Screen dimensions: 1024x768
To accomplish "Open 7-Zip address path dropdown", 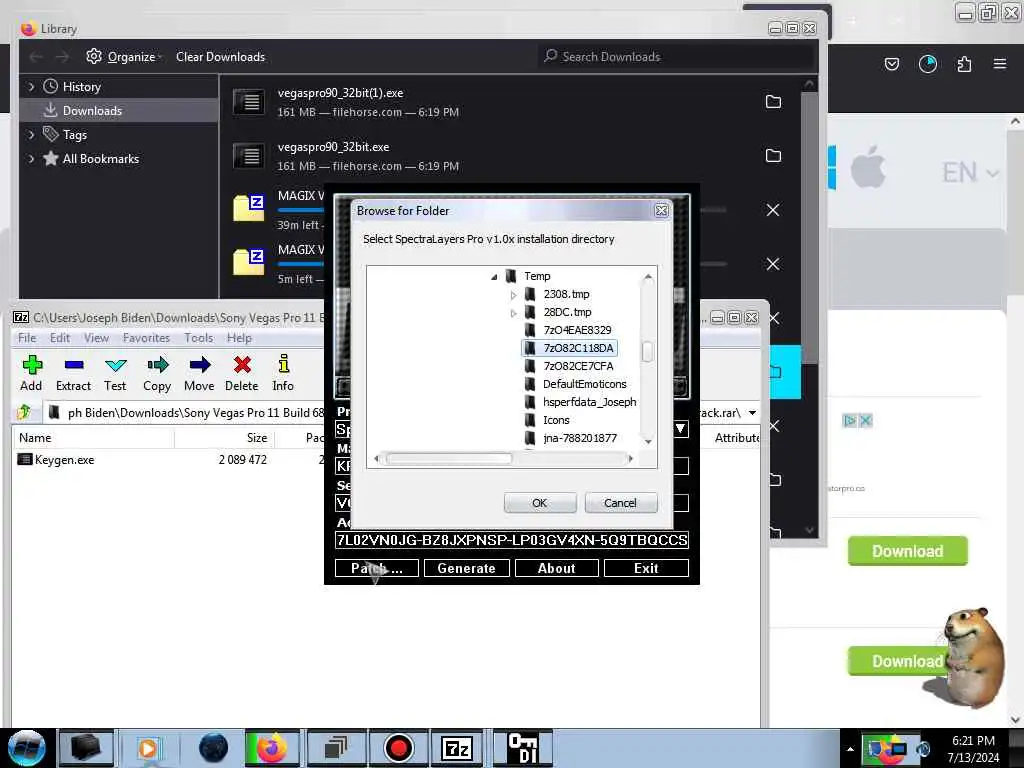I will (x=752, y=413).
